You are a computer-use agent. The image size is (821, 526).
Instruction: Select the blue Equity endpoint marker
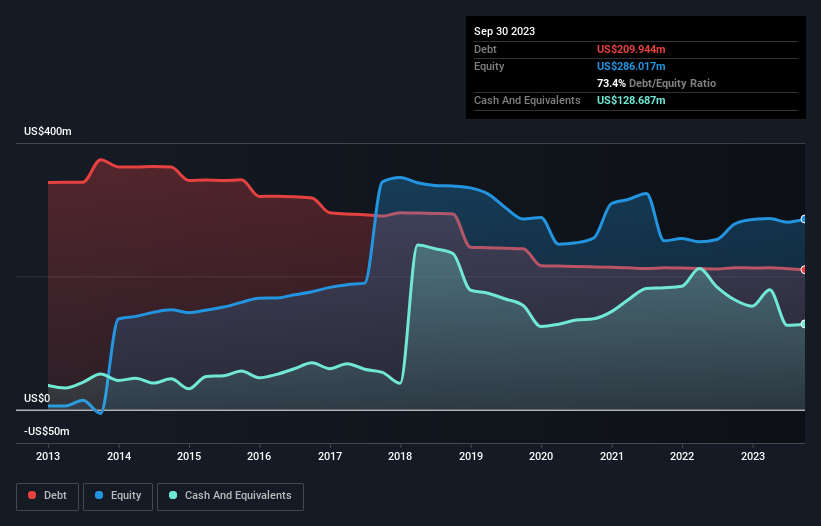804,219
